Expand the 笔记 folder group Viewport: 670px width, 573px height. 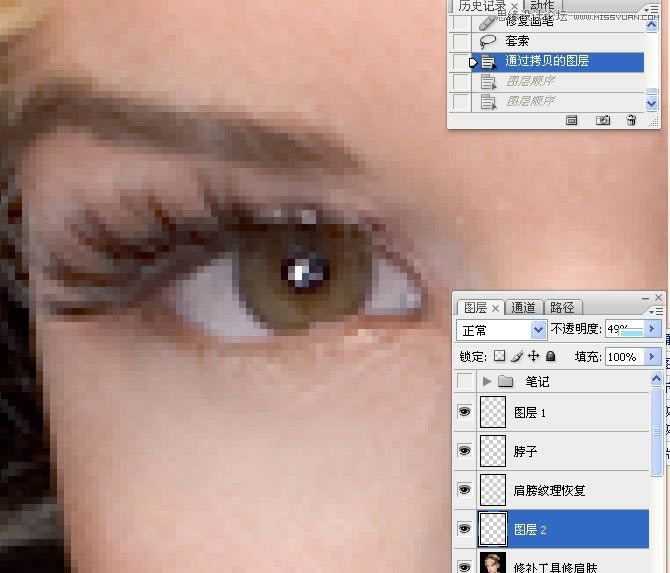[487, 381]
